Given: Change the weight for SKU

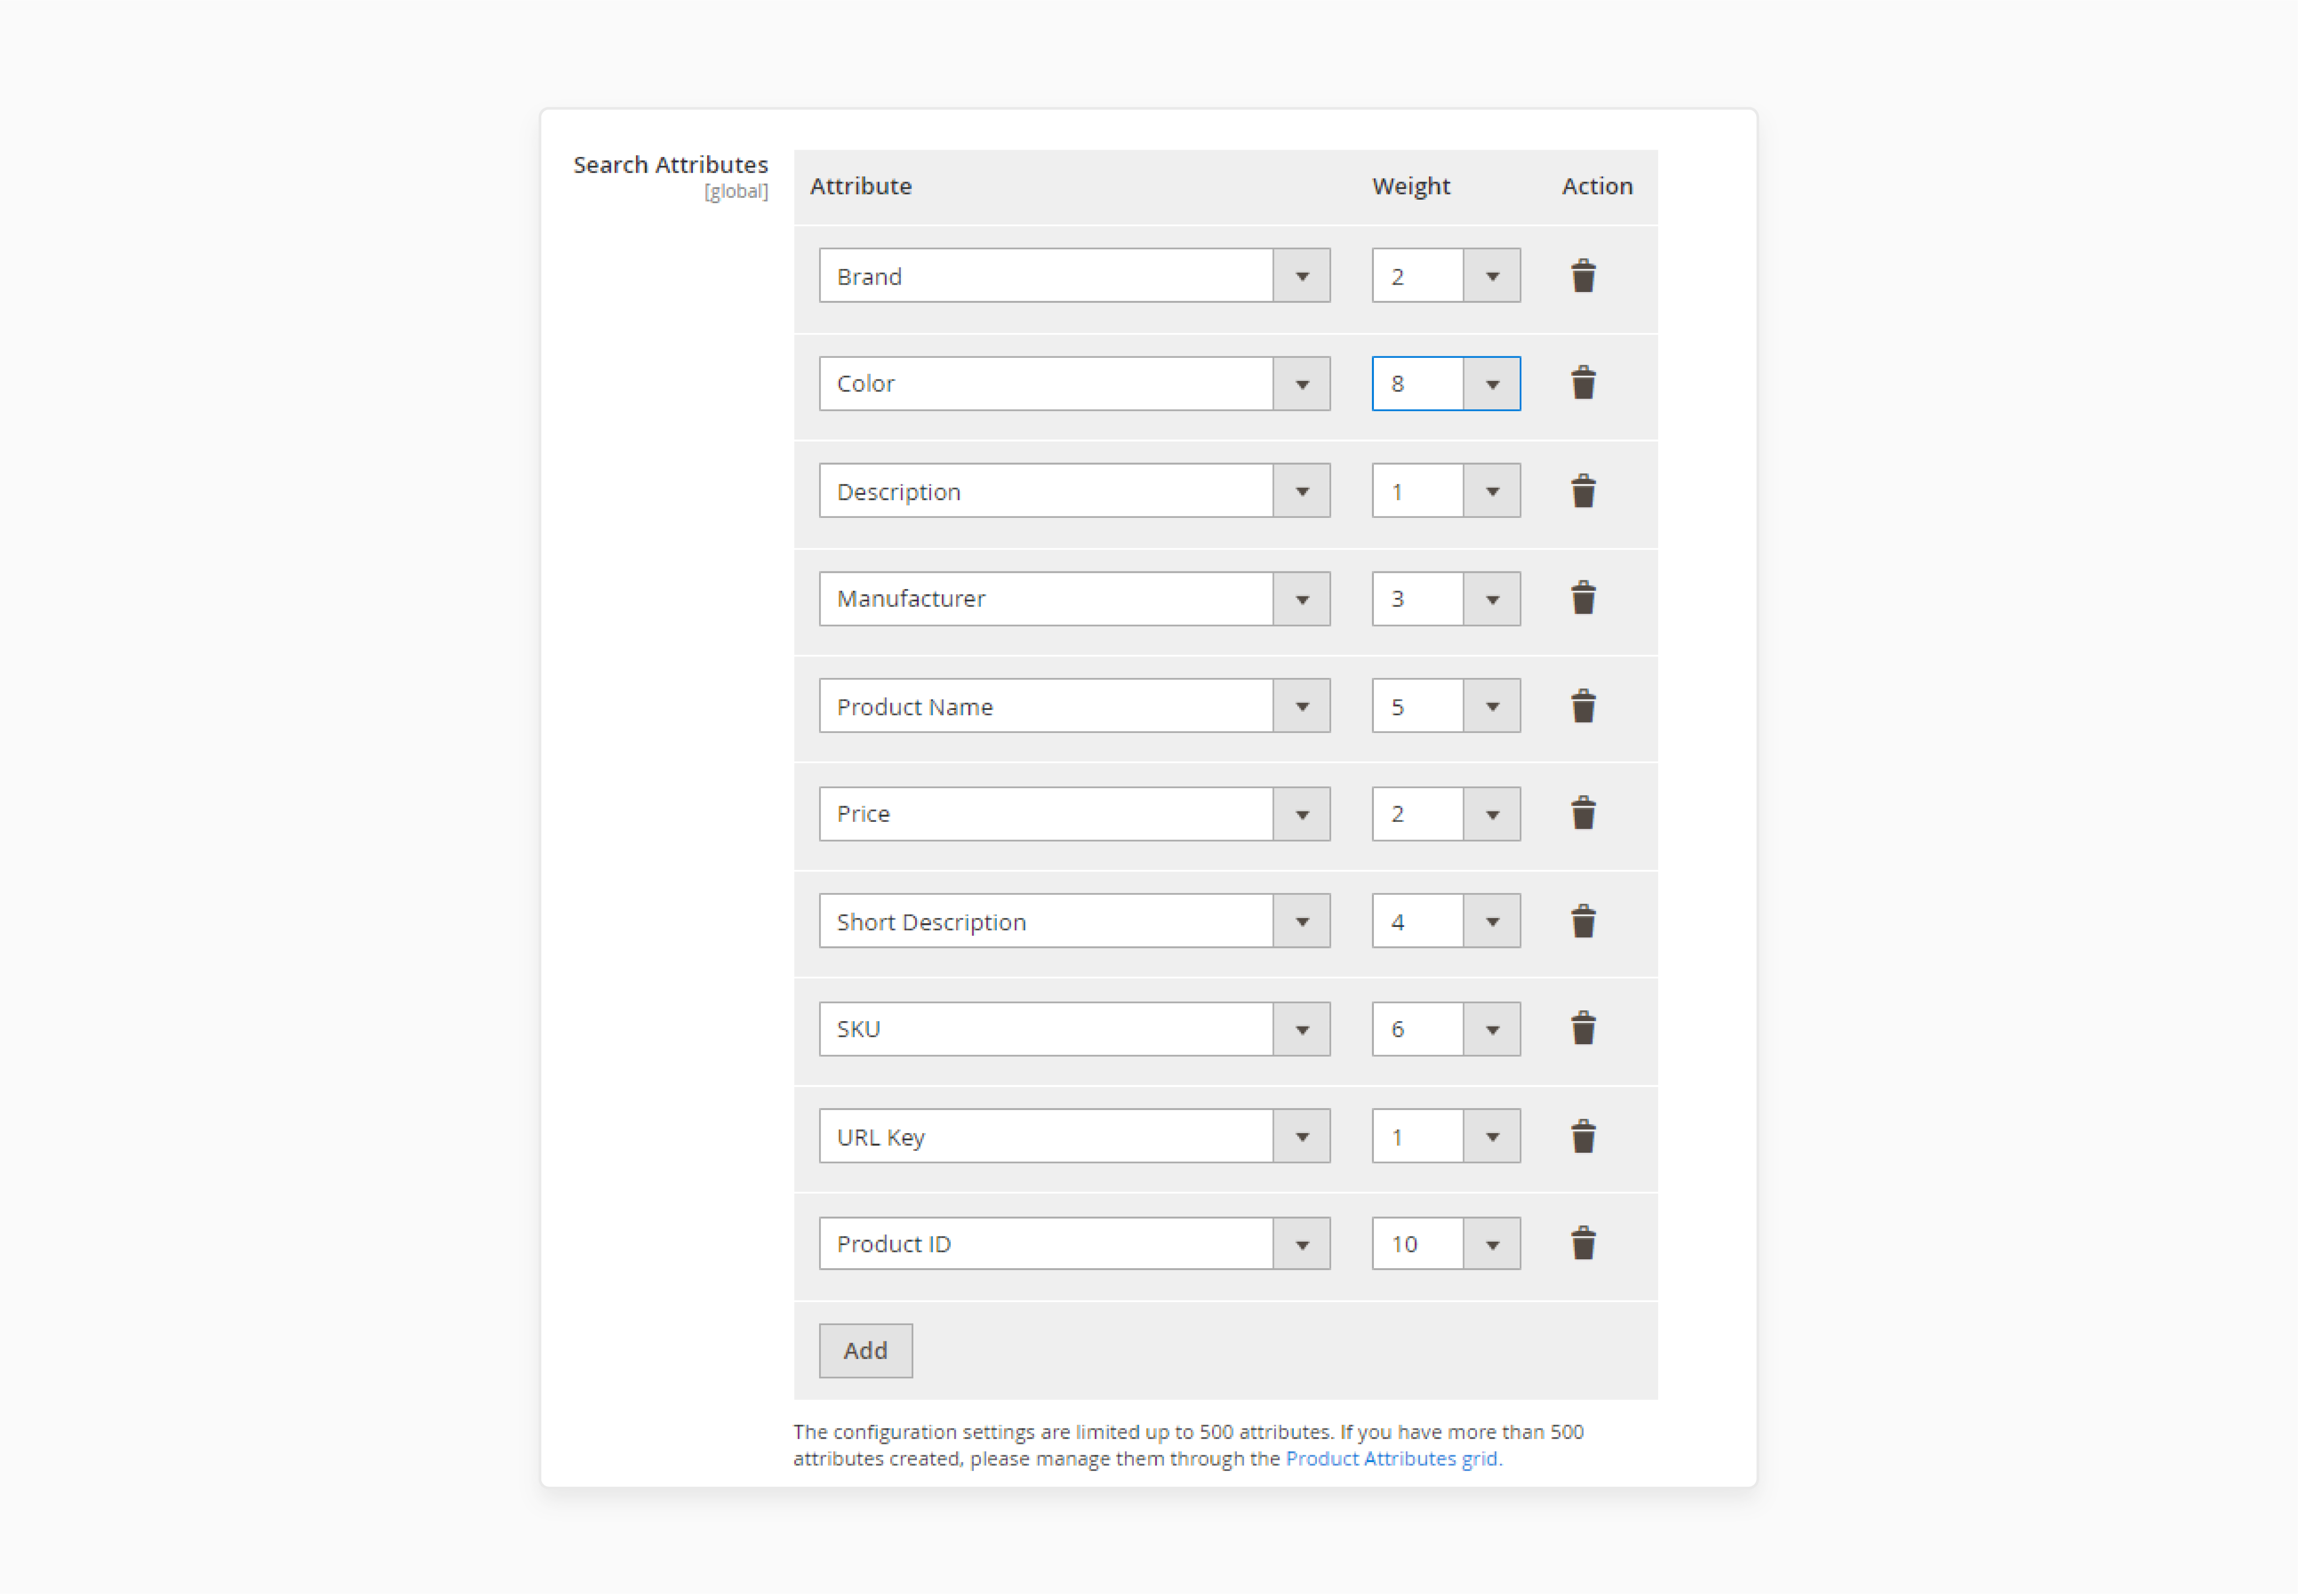Looking at the screenshot, I should pyautogui.click(x=1446, y=1029).
